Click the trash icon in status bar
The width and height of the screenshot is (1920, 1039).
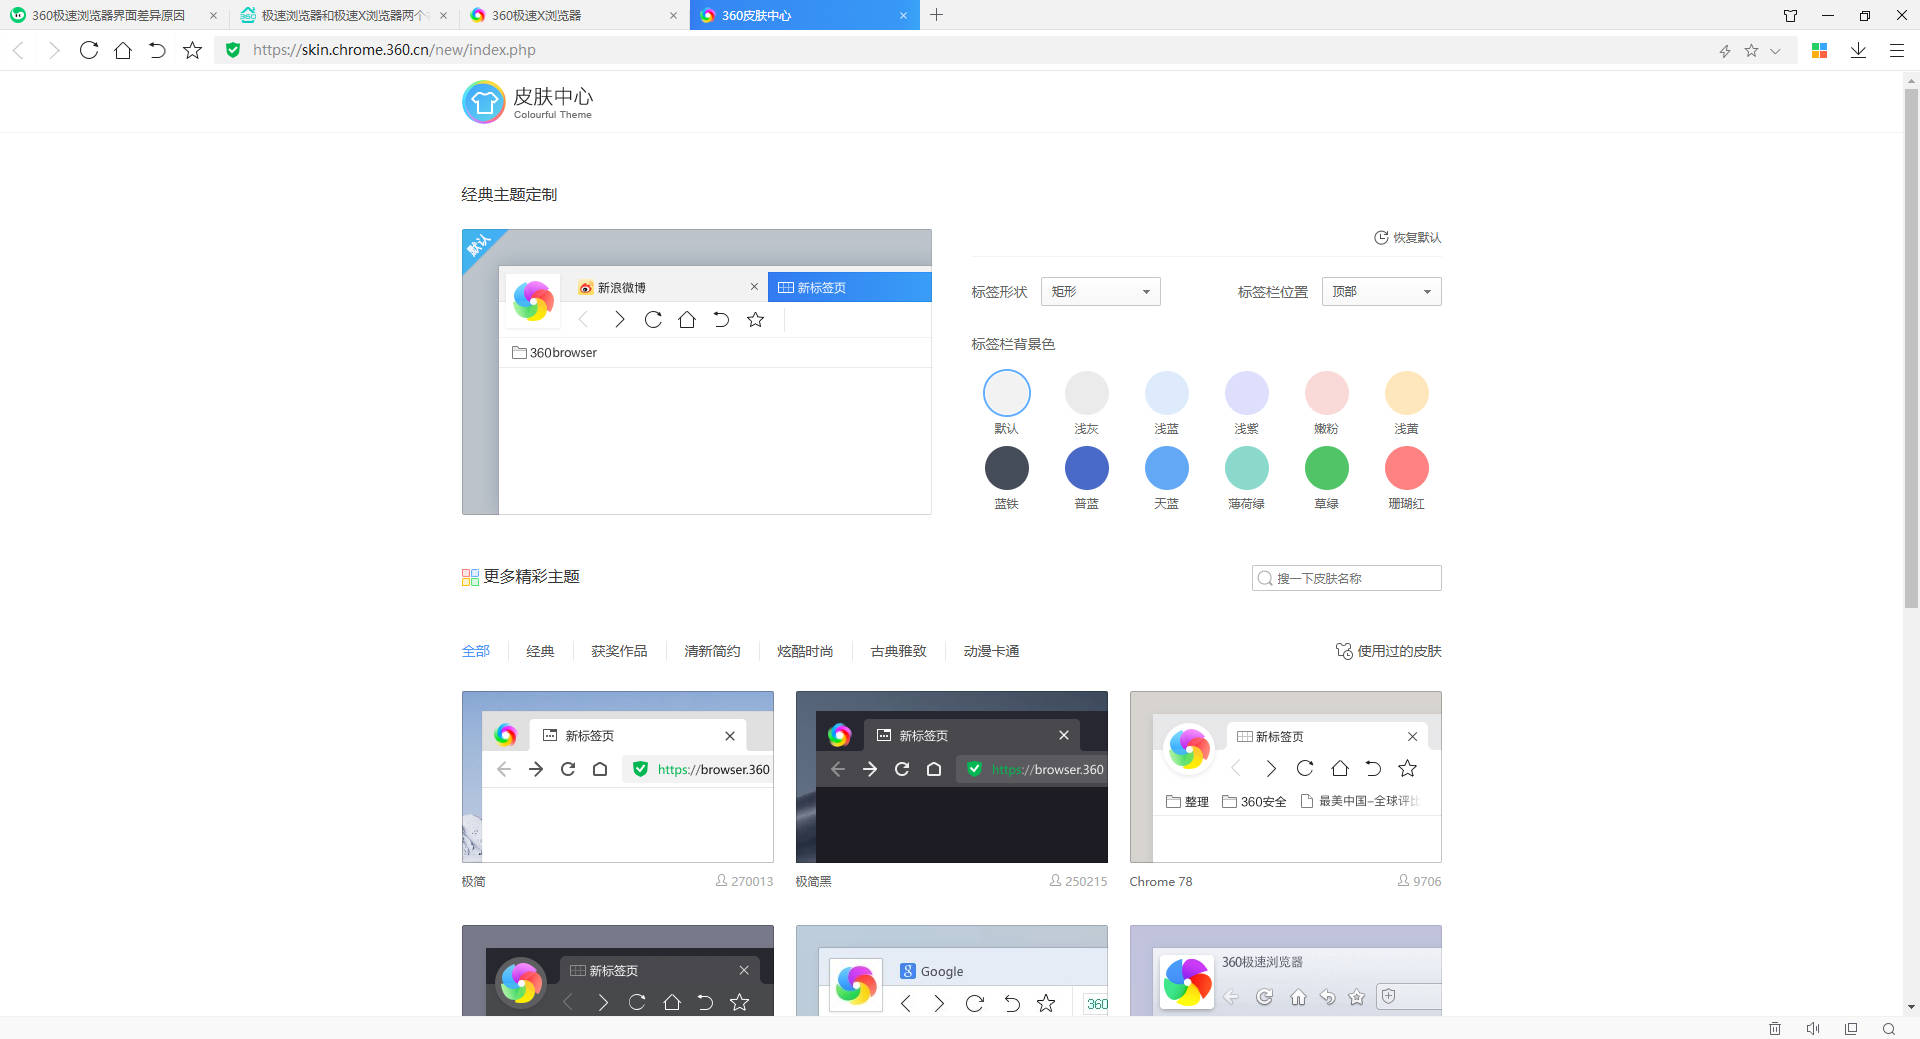(1775, 1028)
